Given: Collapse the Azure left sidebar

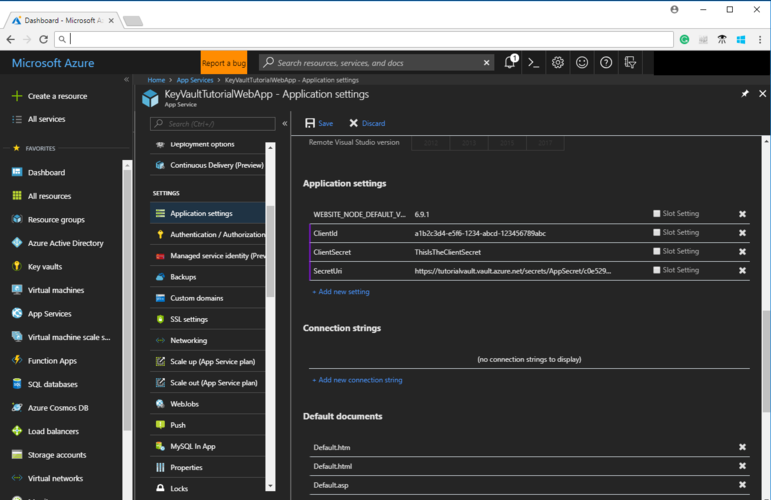Looking at the screenshot, I should tap(126, 79).
